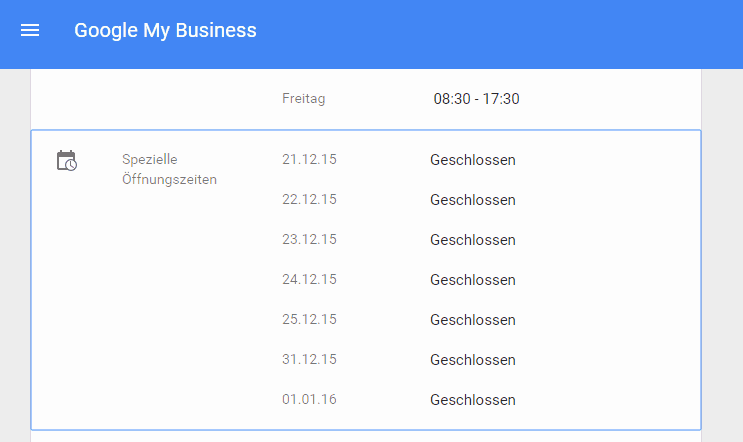This screenshot has height=442, width=743.
Task: Click the Freitag weekday label
Action: pos(304,99)
